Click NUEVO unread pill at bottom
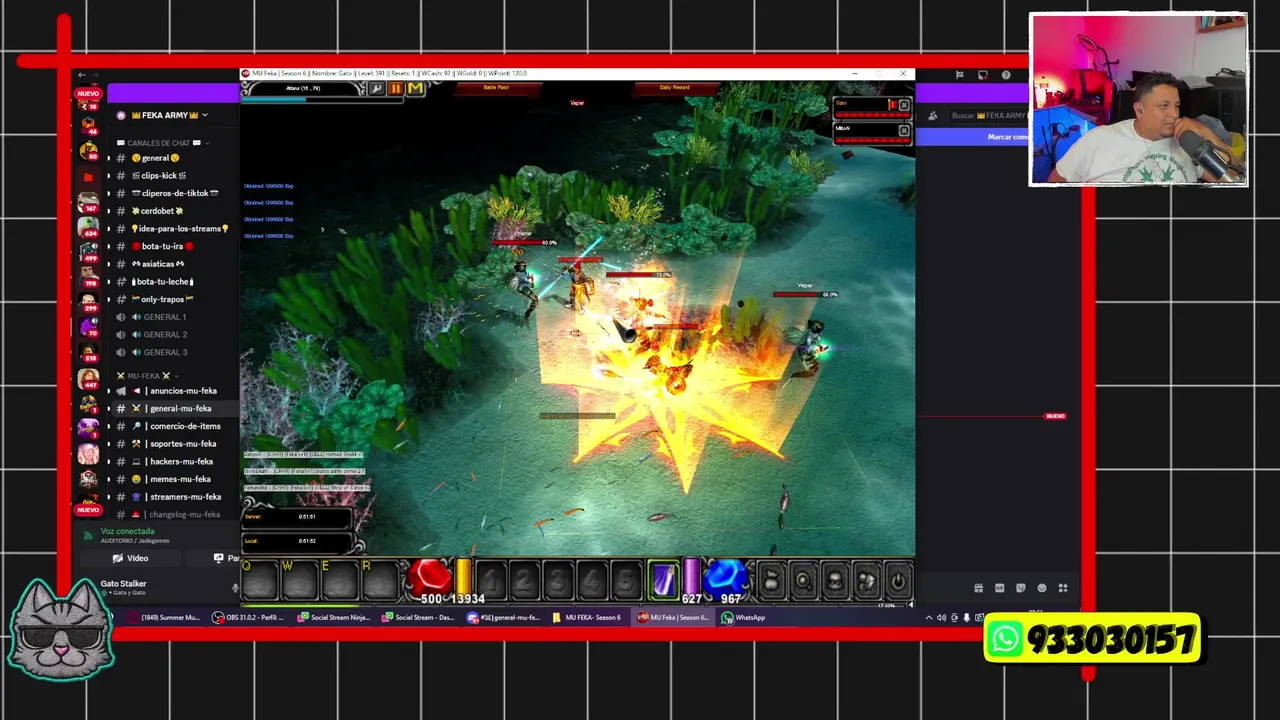The height and width of the screenshot is (720, 1280). click(x=88, y=510)
